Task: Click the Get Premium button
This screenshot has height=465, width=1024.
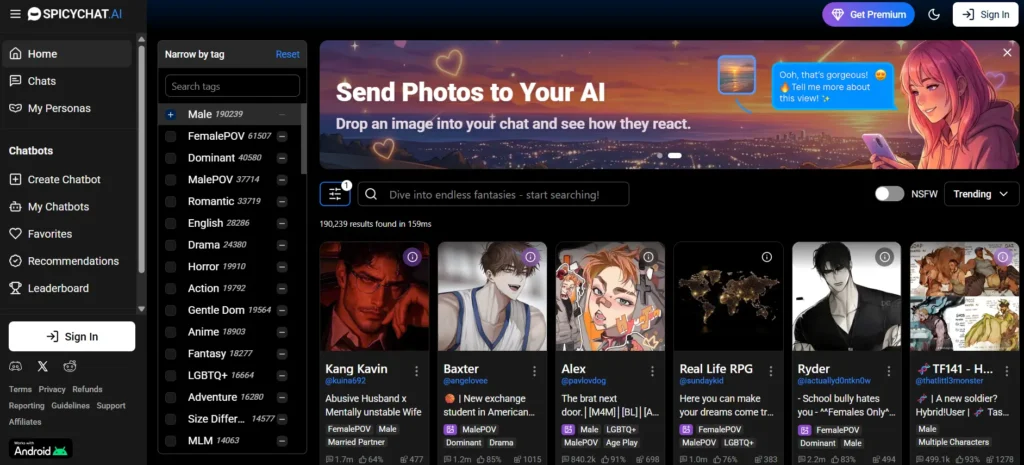Action: 868,14
